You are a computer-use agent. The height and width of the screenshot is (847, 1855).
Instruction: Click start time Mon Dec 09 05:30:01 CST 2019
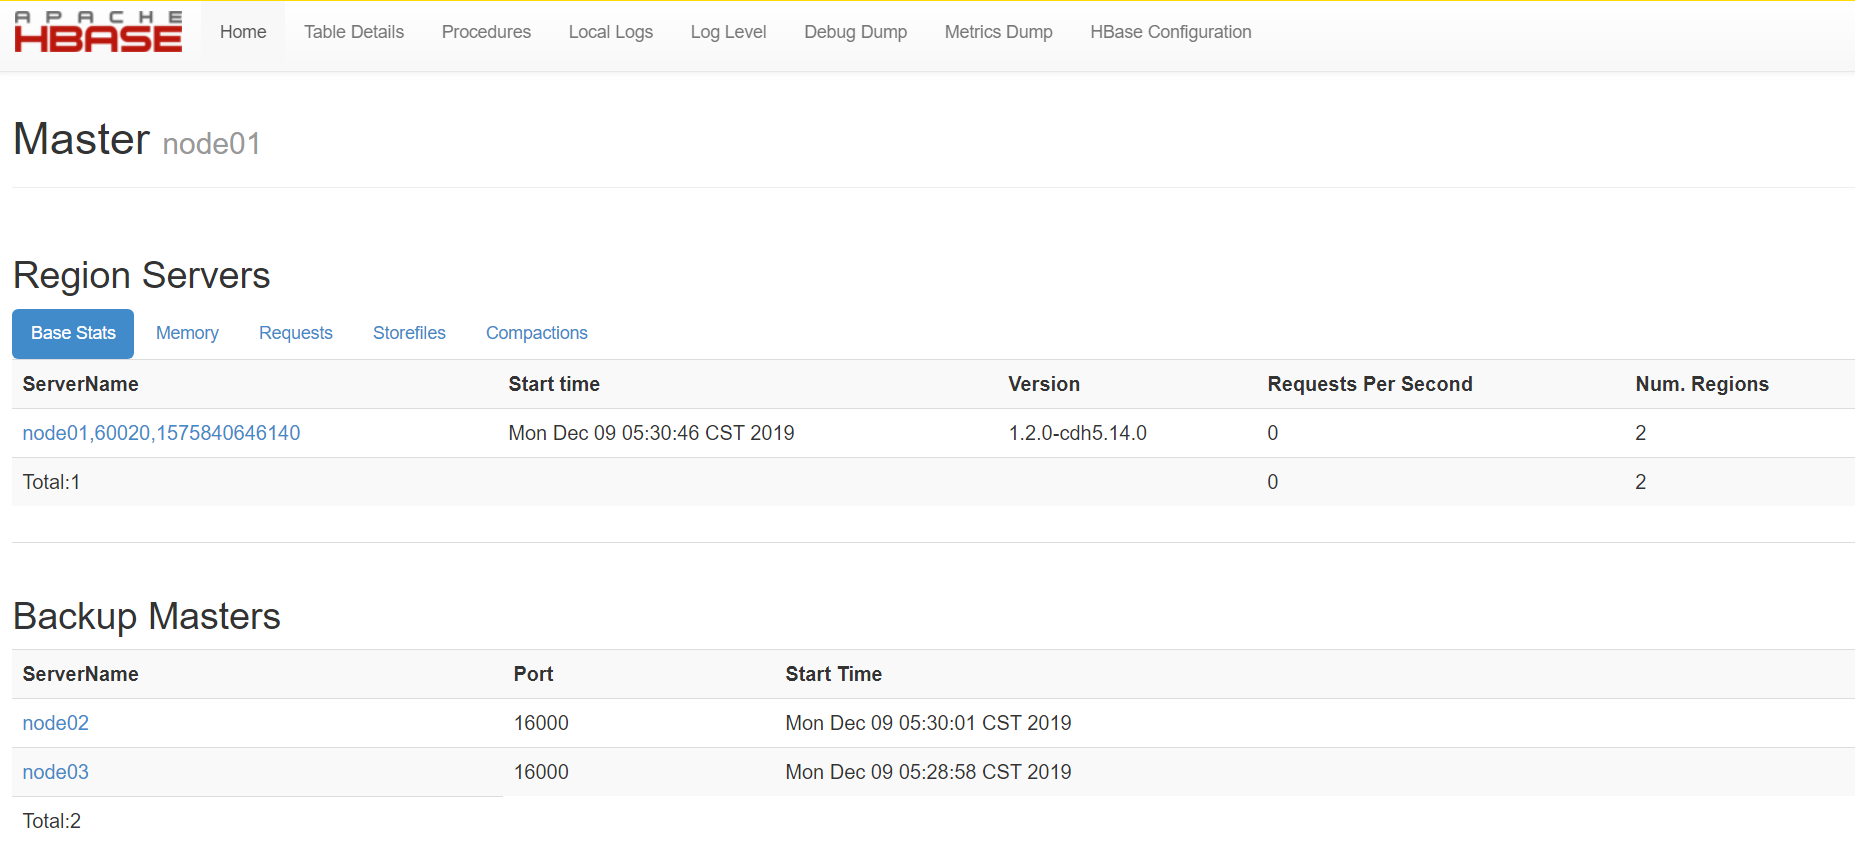tap(928, 723)
